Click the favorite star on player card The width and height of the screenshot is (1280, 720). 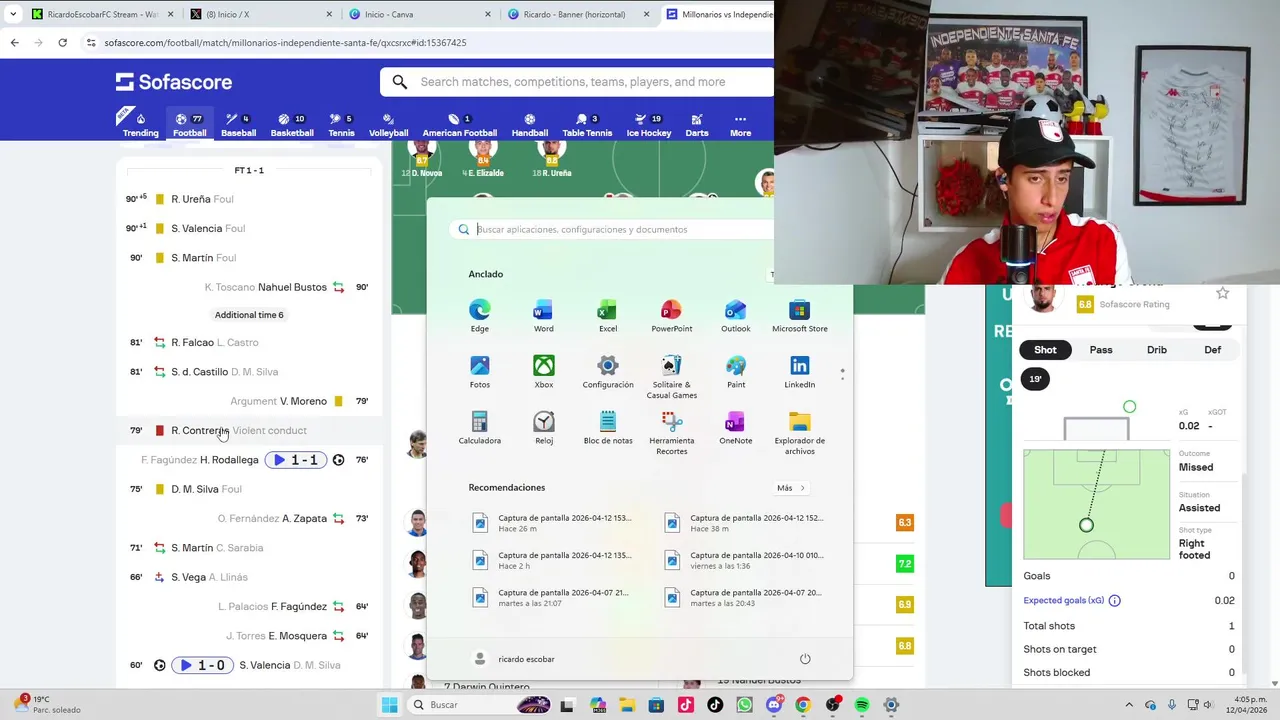coord(1222,293)
